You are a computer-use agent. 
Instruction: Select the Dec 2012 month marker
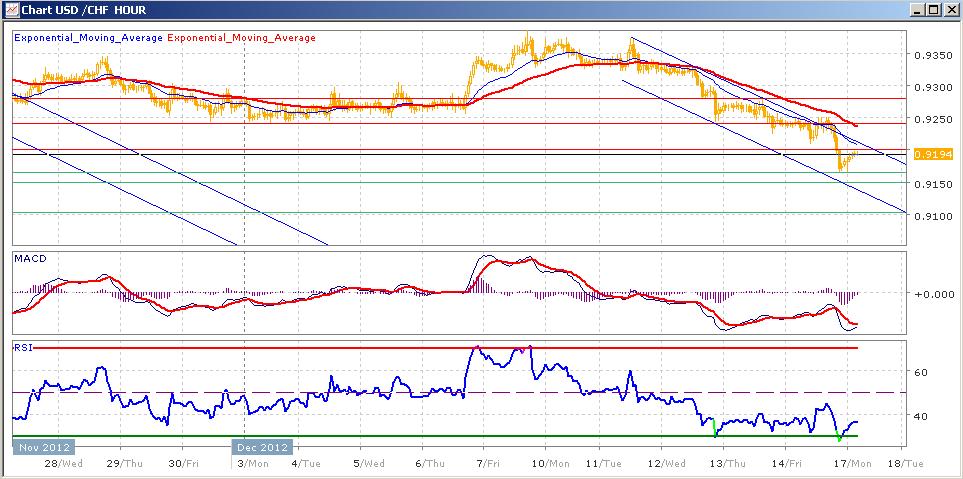264,447
